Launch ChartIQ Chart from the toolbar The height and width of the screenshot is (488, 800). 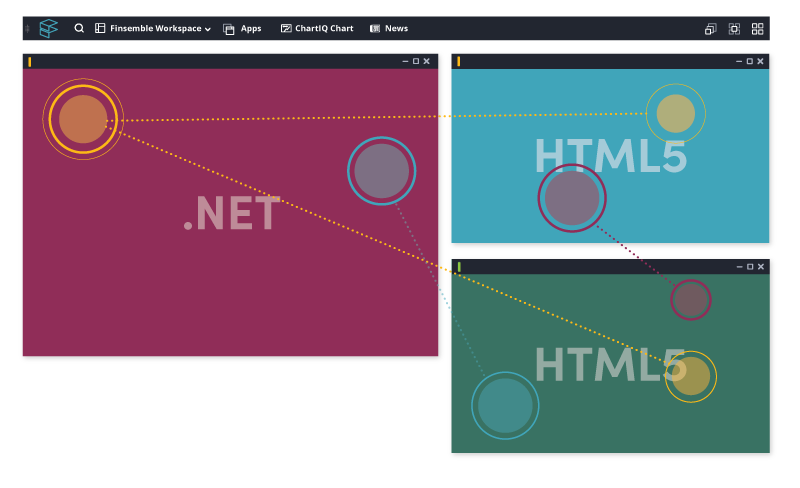pyautogui.click(x=317, y=29)
